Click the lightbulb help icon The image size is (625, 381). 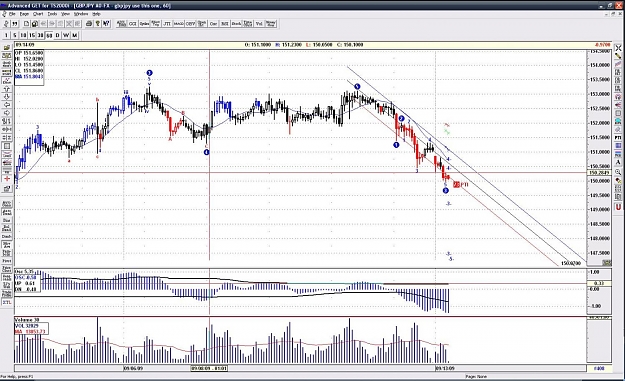click(x=98, y=24)
